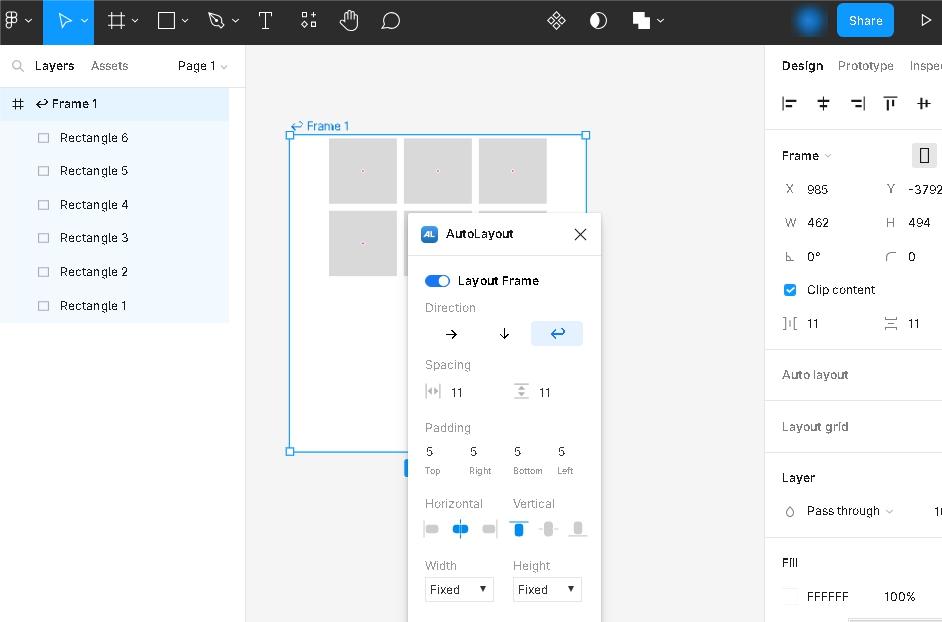Select the Text tool in toolbar
Screen dimensions: 942x622
(x=265, y=21)
